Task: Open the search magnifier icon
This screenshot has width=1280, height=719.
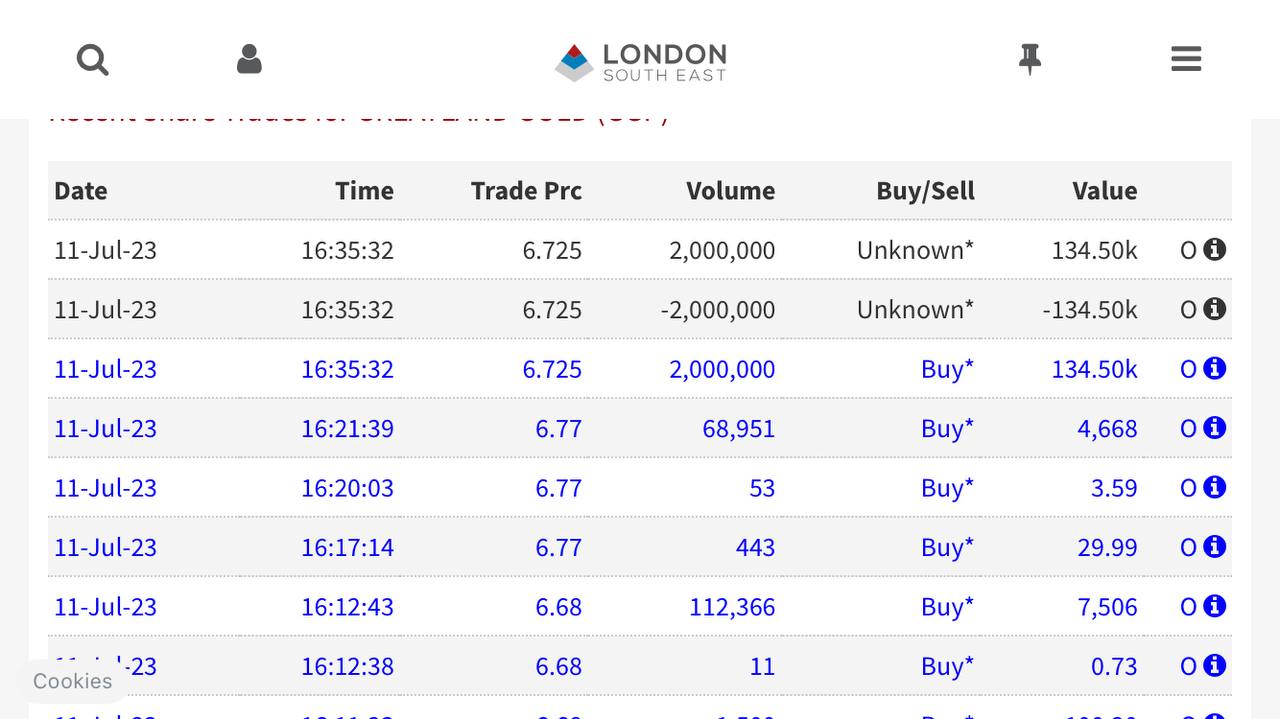Action: click(x=92, y=60)
